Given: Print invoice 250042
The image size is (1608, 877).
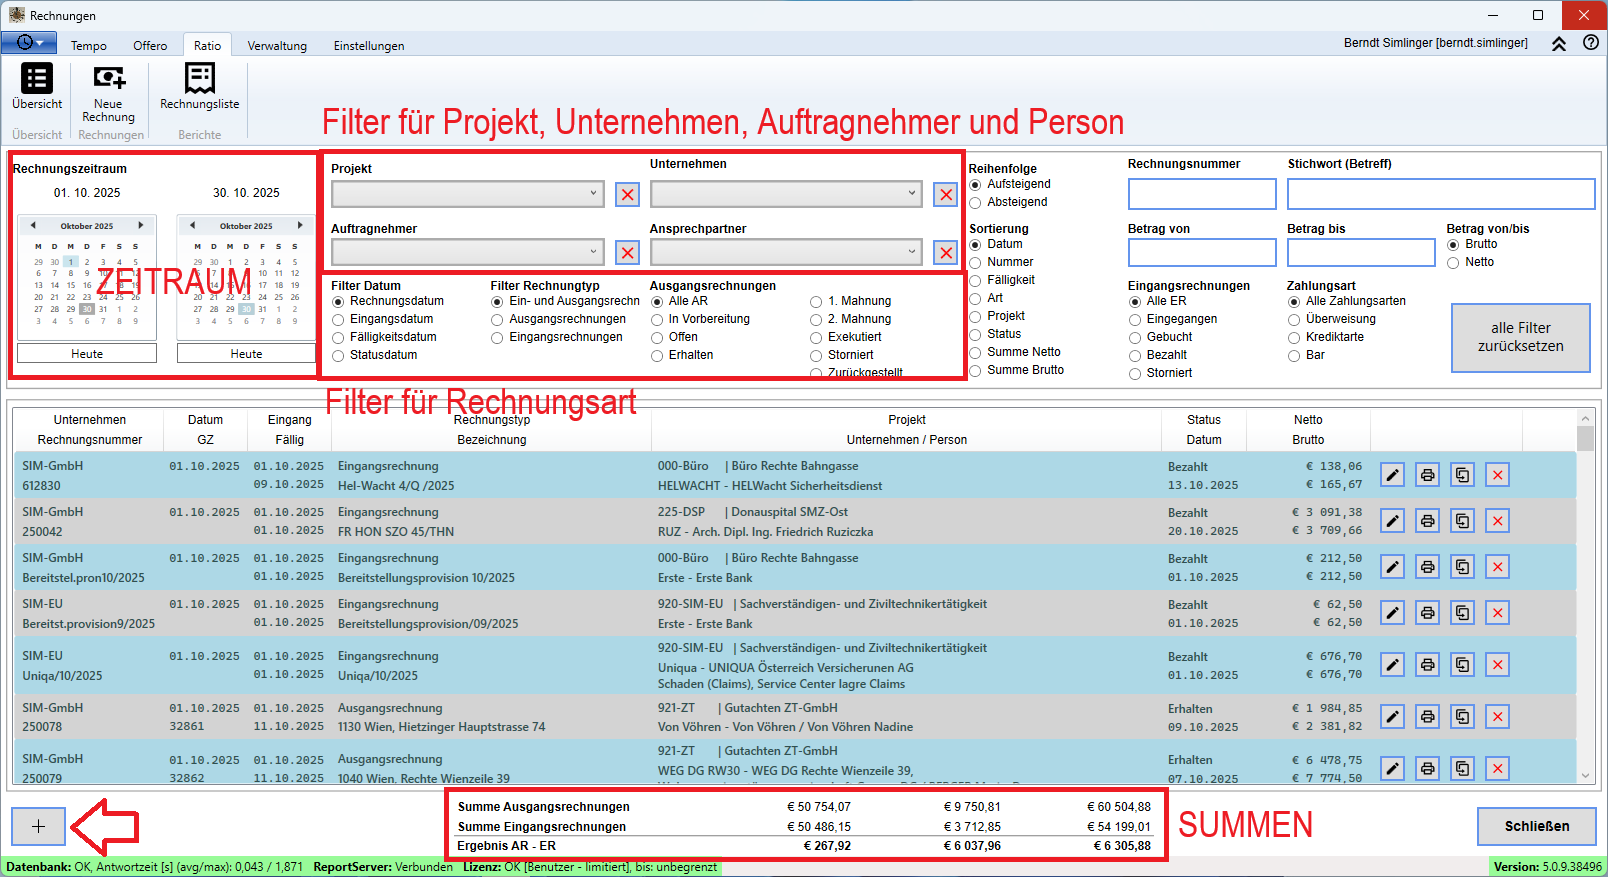Looking at the screenshot, I should pos(1427,521).
